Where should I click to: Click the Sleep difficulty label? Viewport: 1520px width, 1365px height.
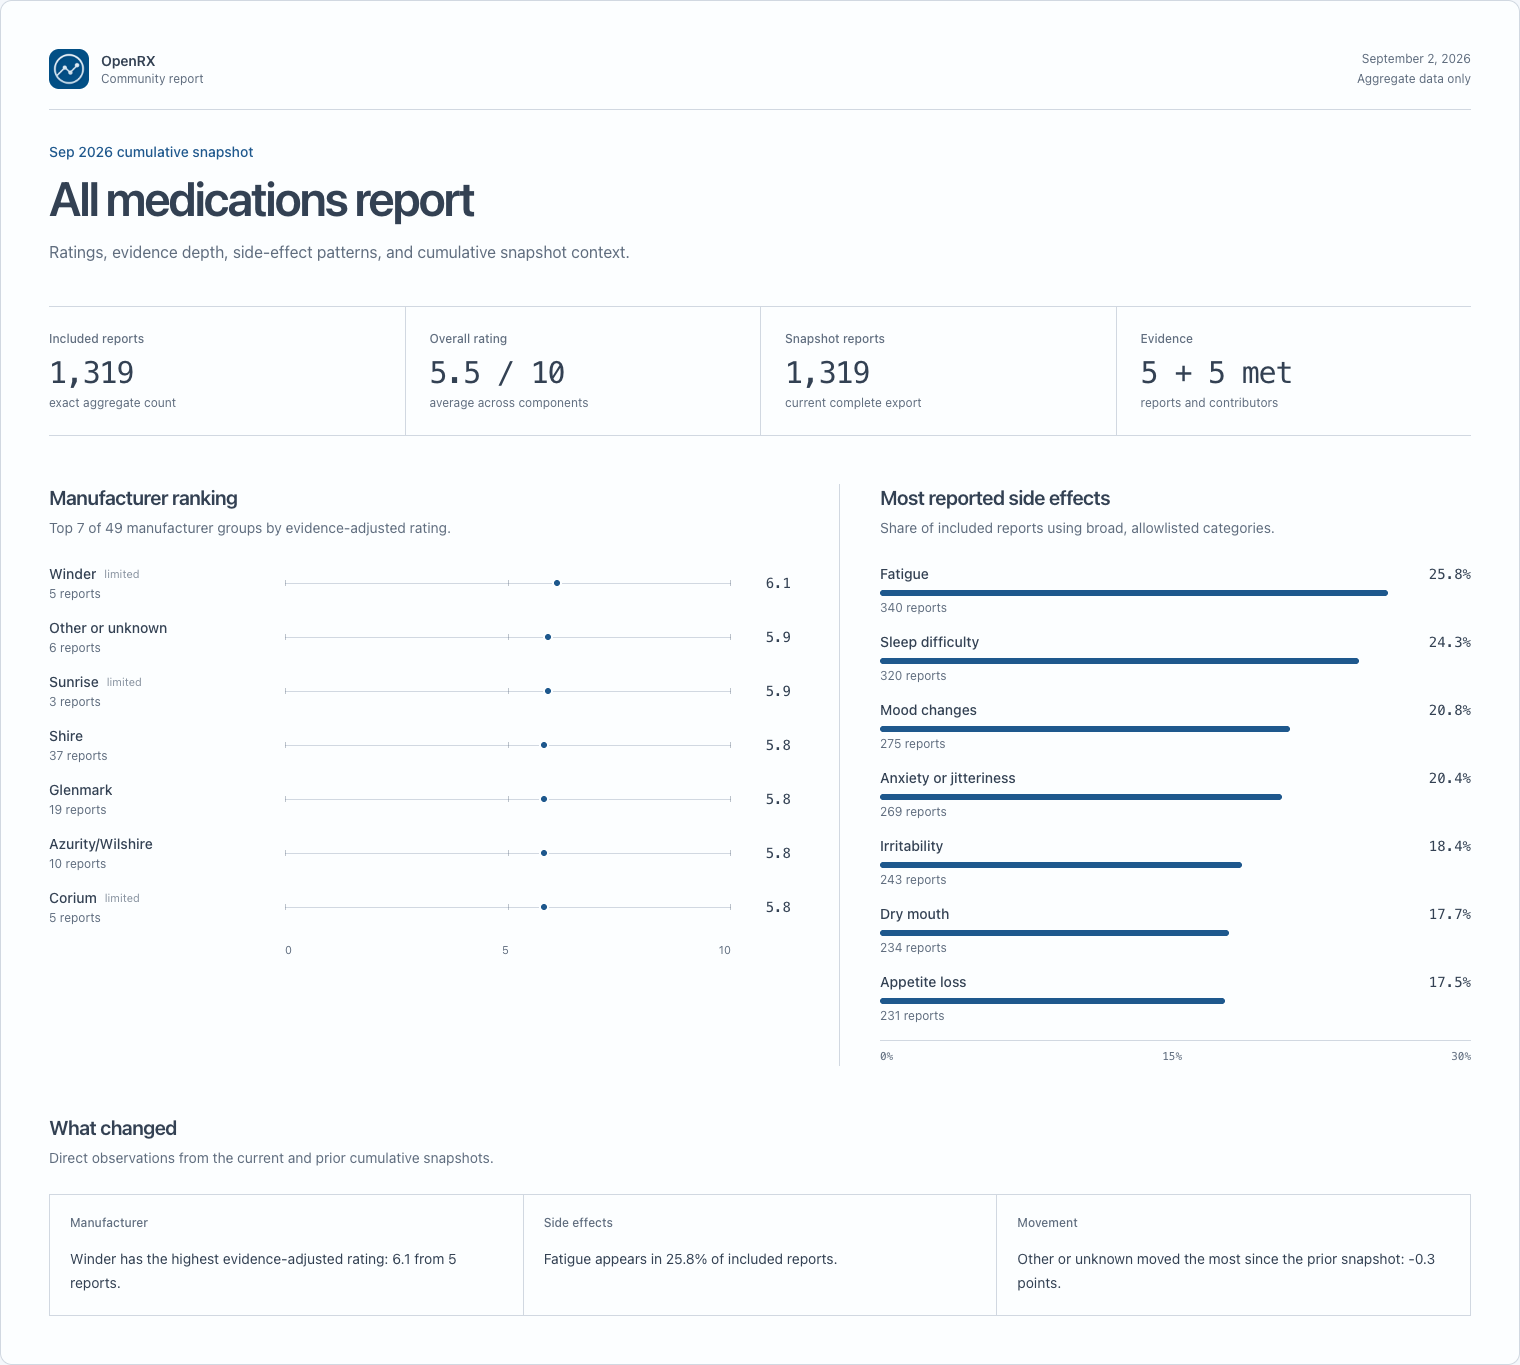[929, 642]
